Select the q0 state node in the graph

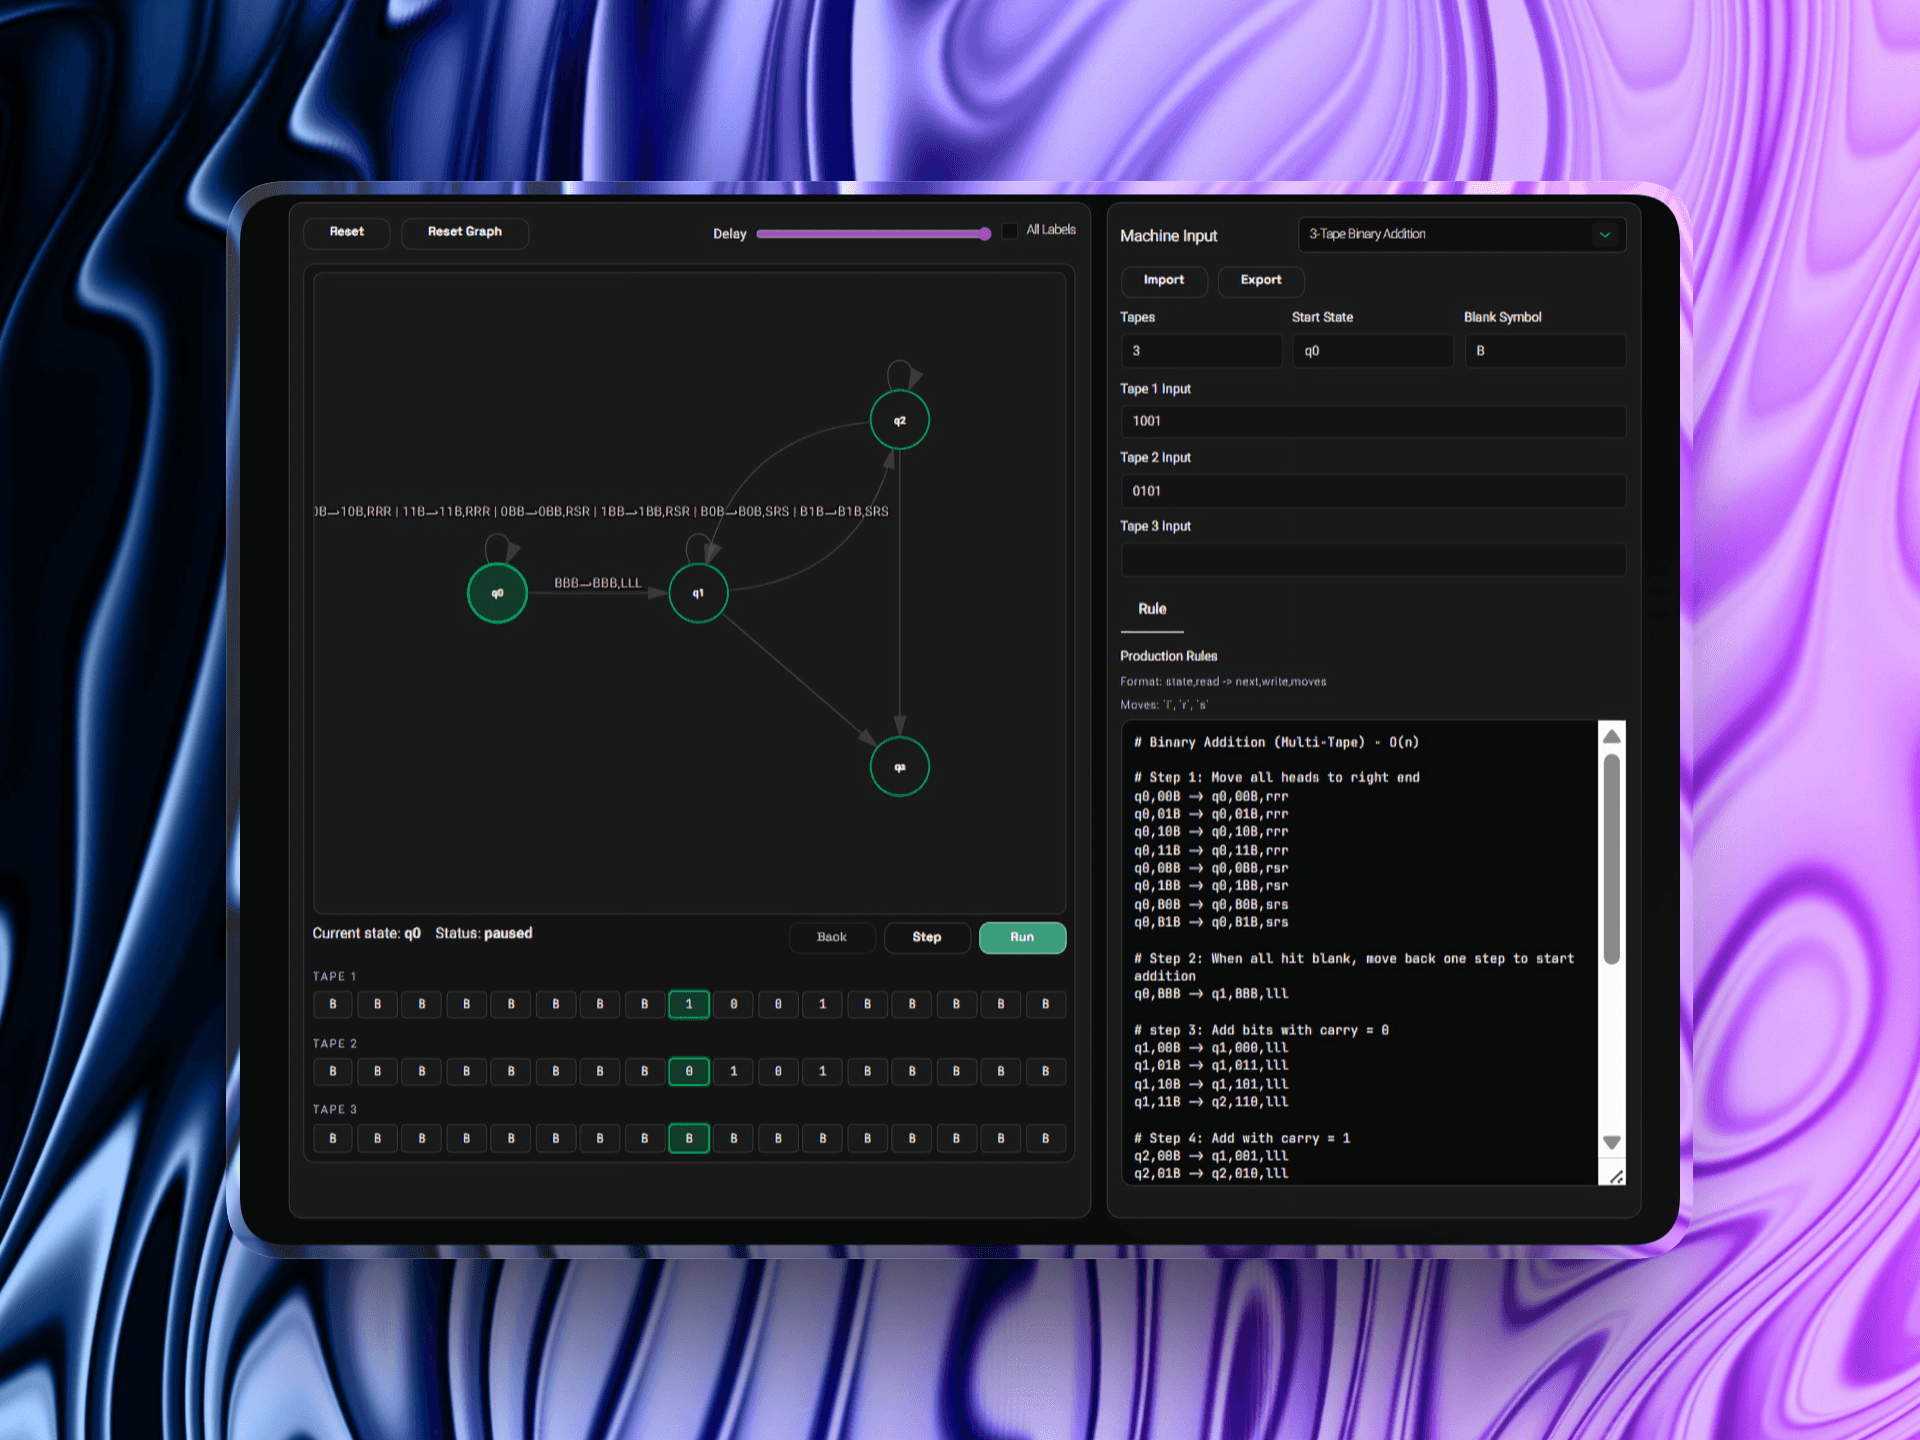(x=496, y=592)
